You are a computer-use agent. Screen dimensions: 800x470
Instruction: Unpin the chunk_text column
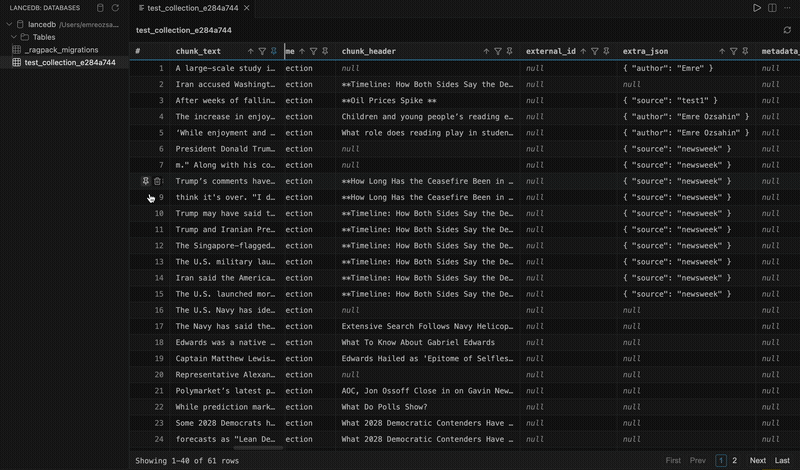pyautogui.click(x=274, y=51)
